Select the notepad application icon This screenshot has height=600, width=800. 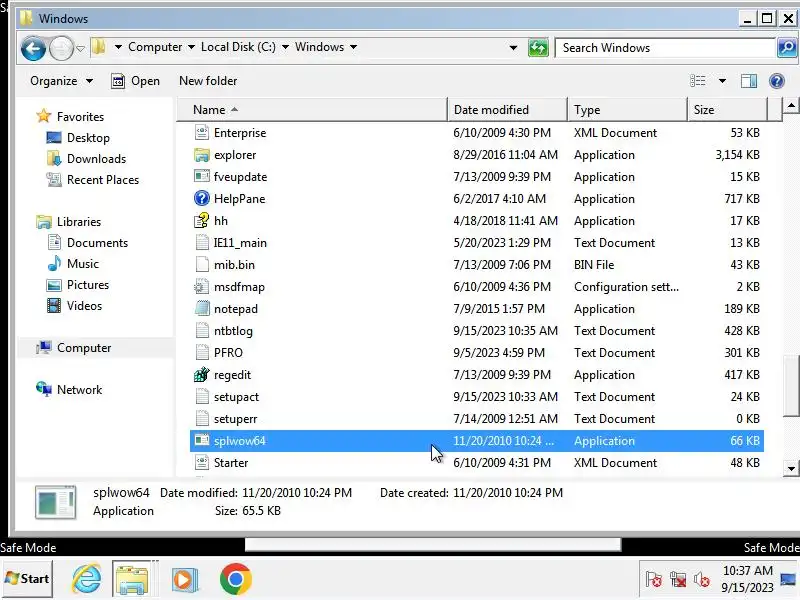pos(202,308)
